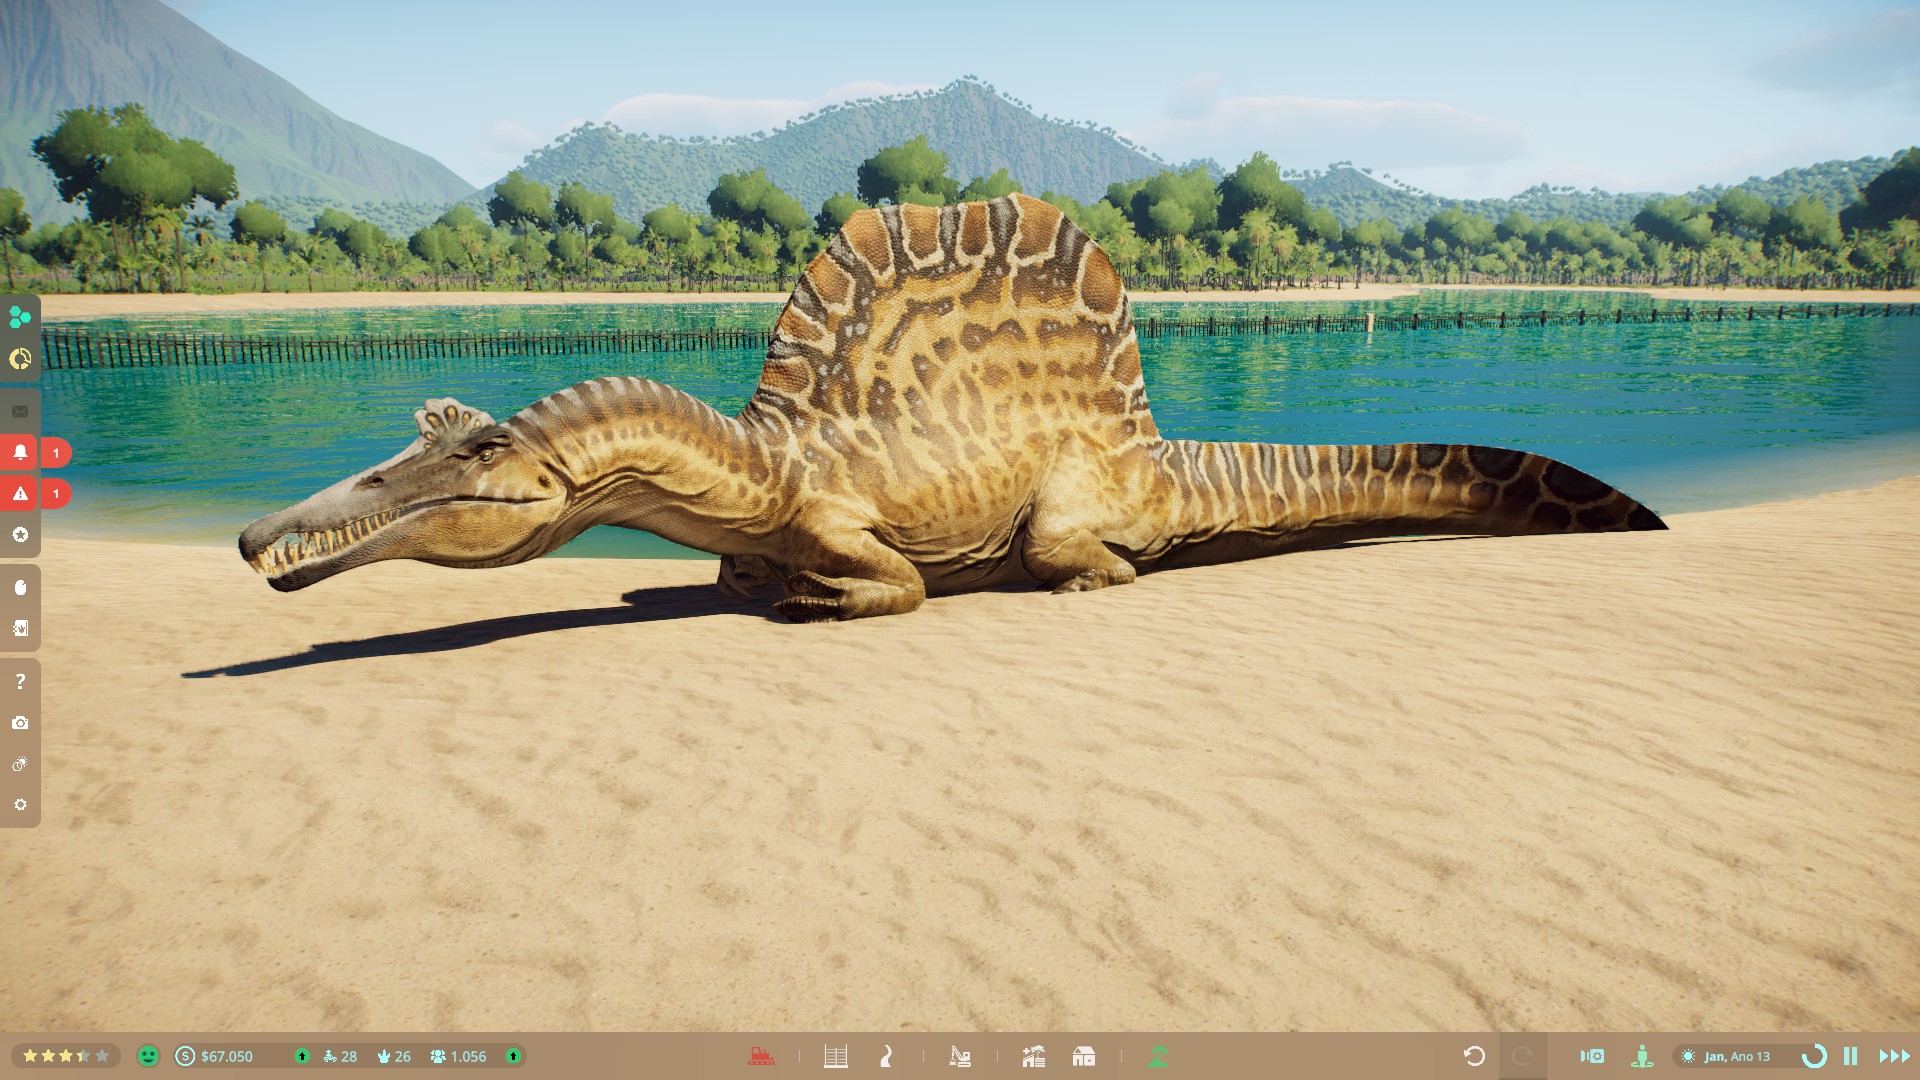Open the green landscaping terrain tool
This screenshot has height=1080, width=1920.
pyautogui.click(x=1158, y=1056)
